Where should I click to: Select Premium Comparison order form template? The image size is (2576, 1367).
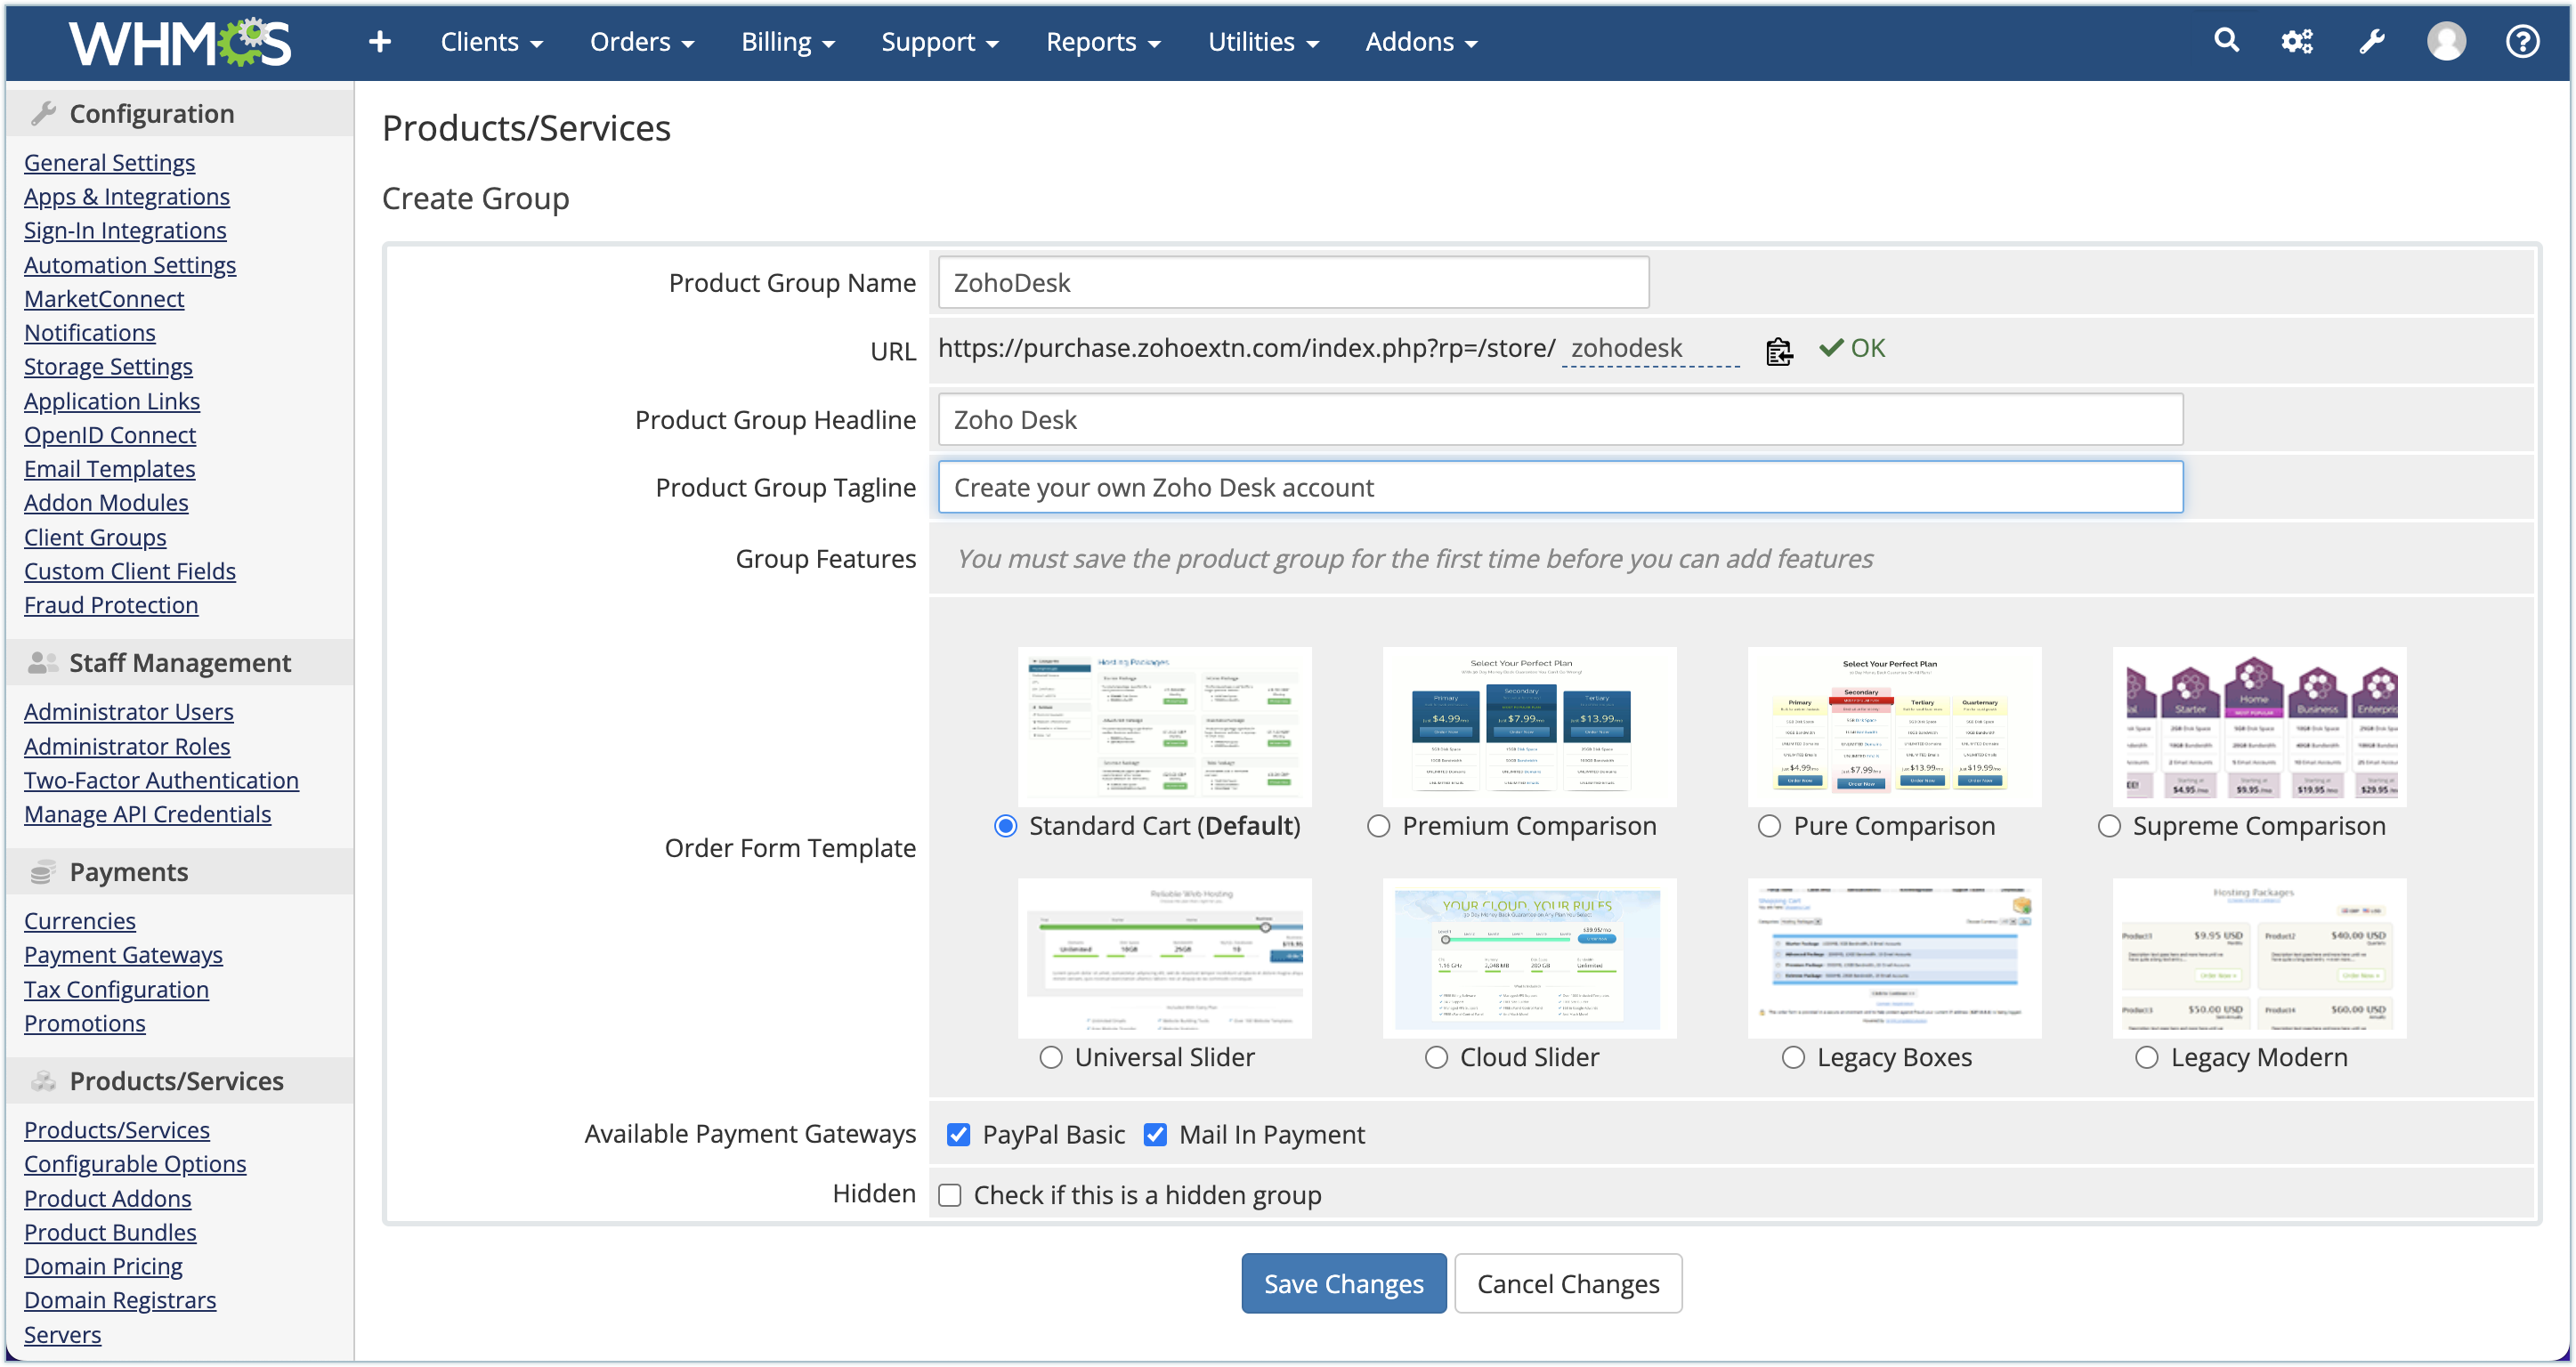pos(1379,826)
